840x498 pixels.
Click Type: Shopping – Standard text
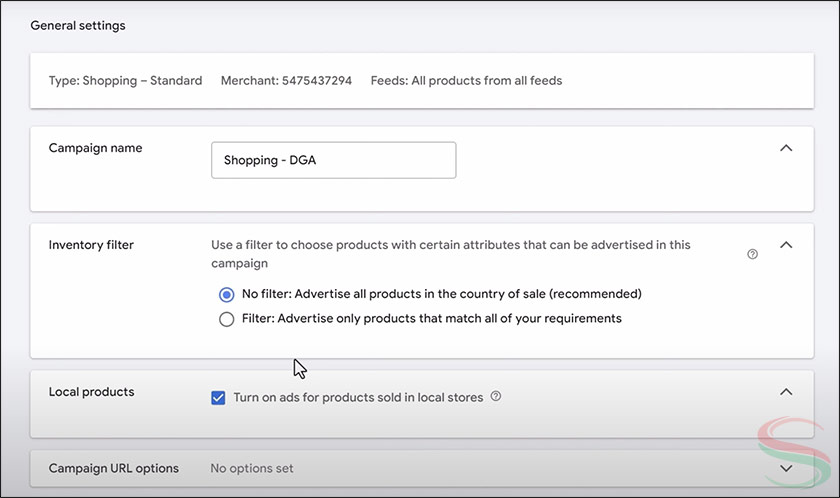[125, 80]
